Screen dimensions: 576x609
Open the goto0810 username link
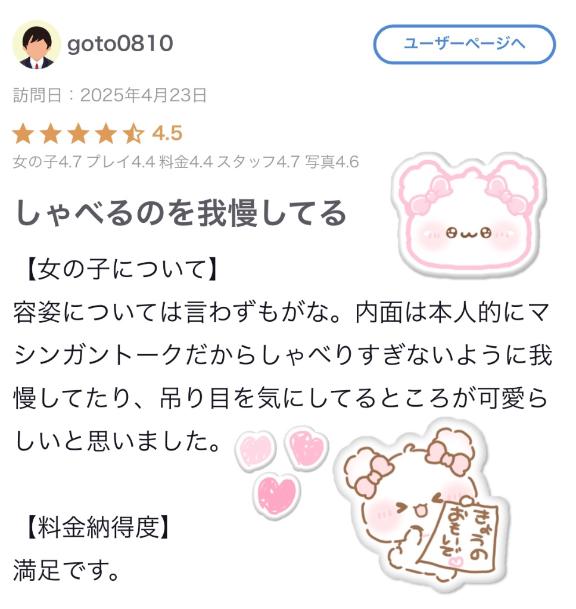pos(120,43)
